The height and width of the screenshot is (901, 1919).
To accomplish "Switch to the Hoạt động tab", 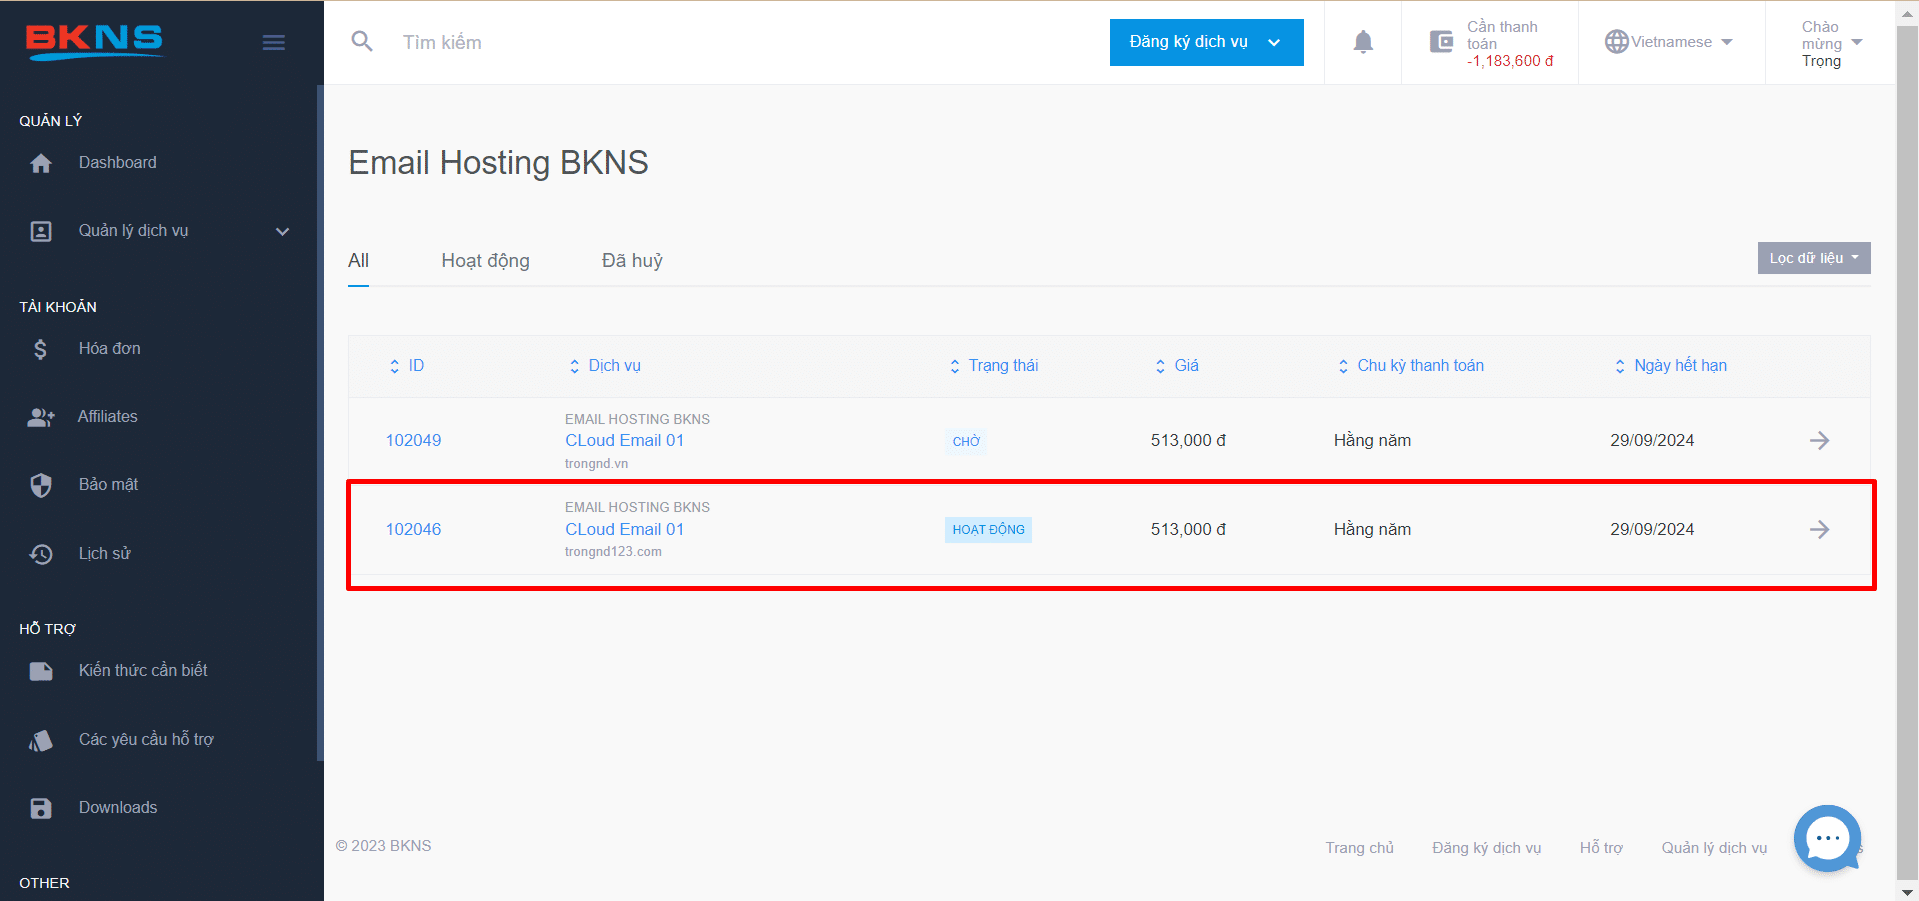I will coord(486,261).
